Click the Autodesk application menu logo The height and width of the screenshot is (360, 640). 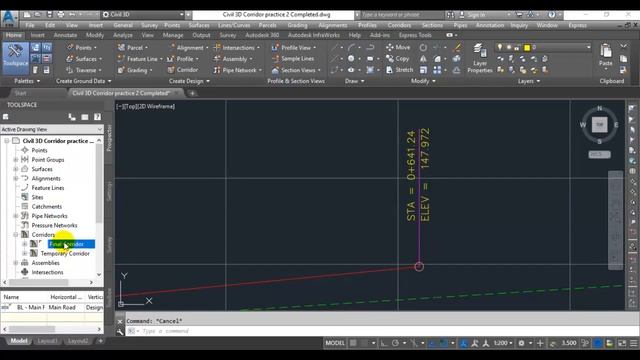(x=9, y=18)
